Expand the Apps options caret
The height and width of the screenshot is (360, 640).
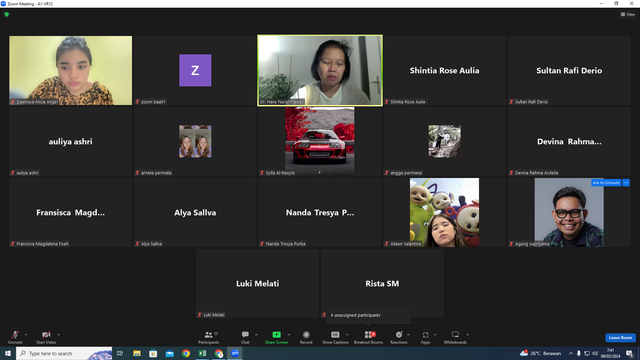point(435,335)
